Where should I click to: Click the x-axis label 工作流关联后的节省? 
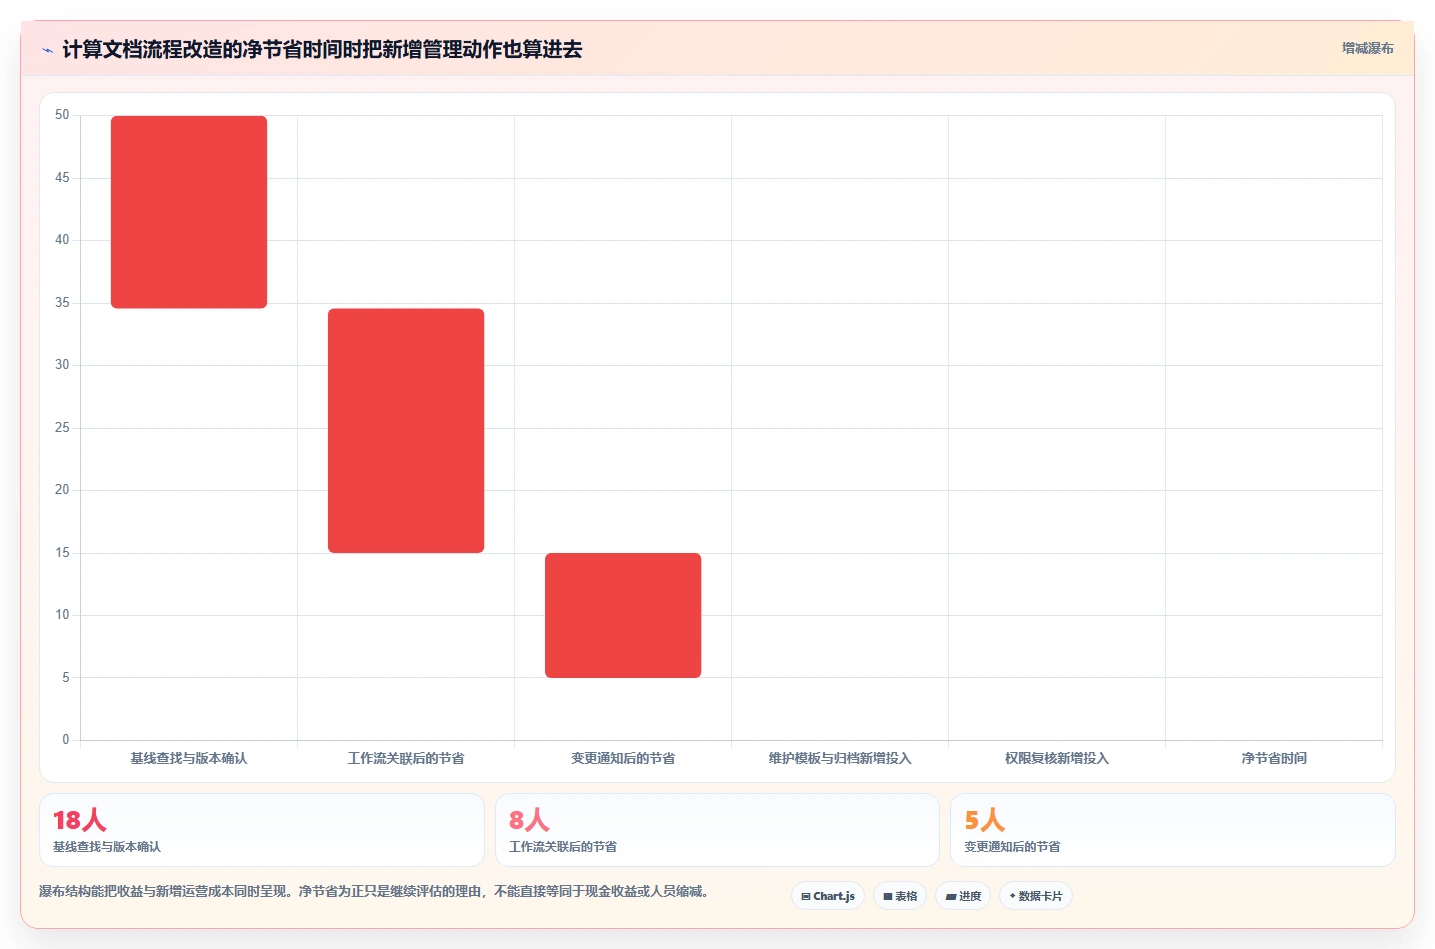[x=406, y=758]
